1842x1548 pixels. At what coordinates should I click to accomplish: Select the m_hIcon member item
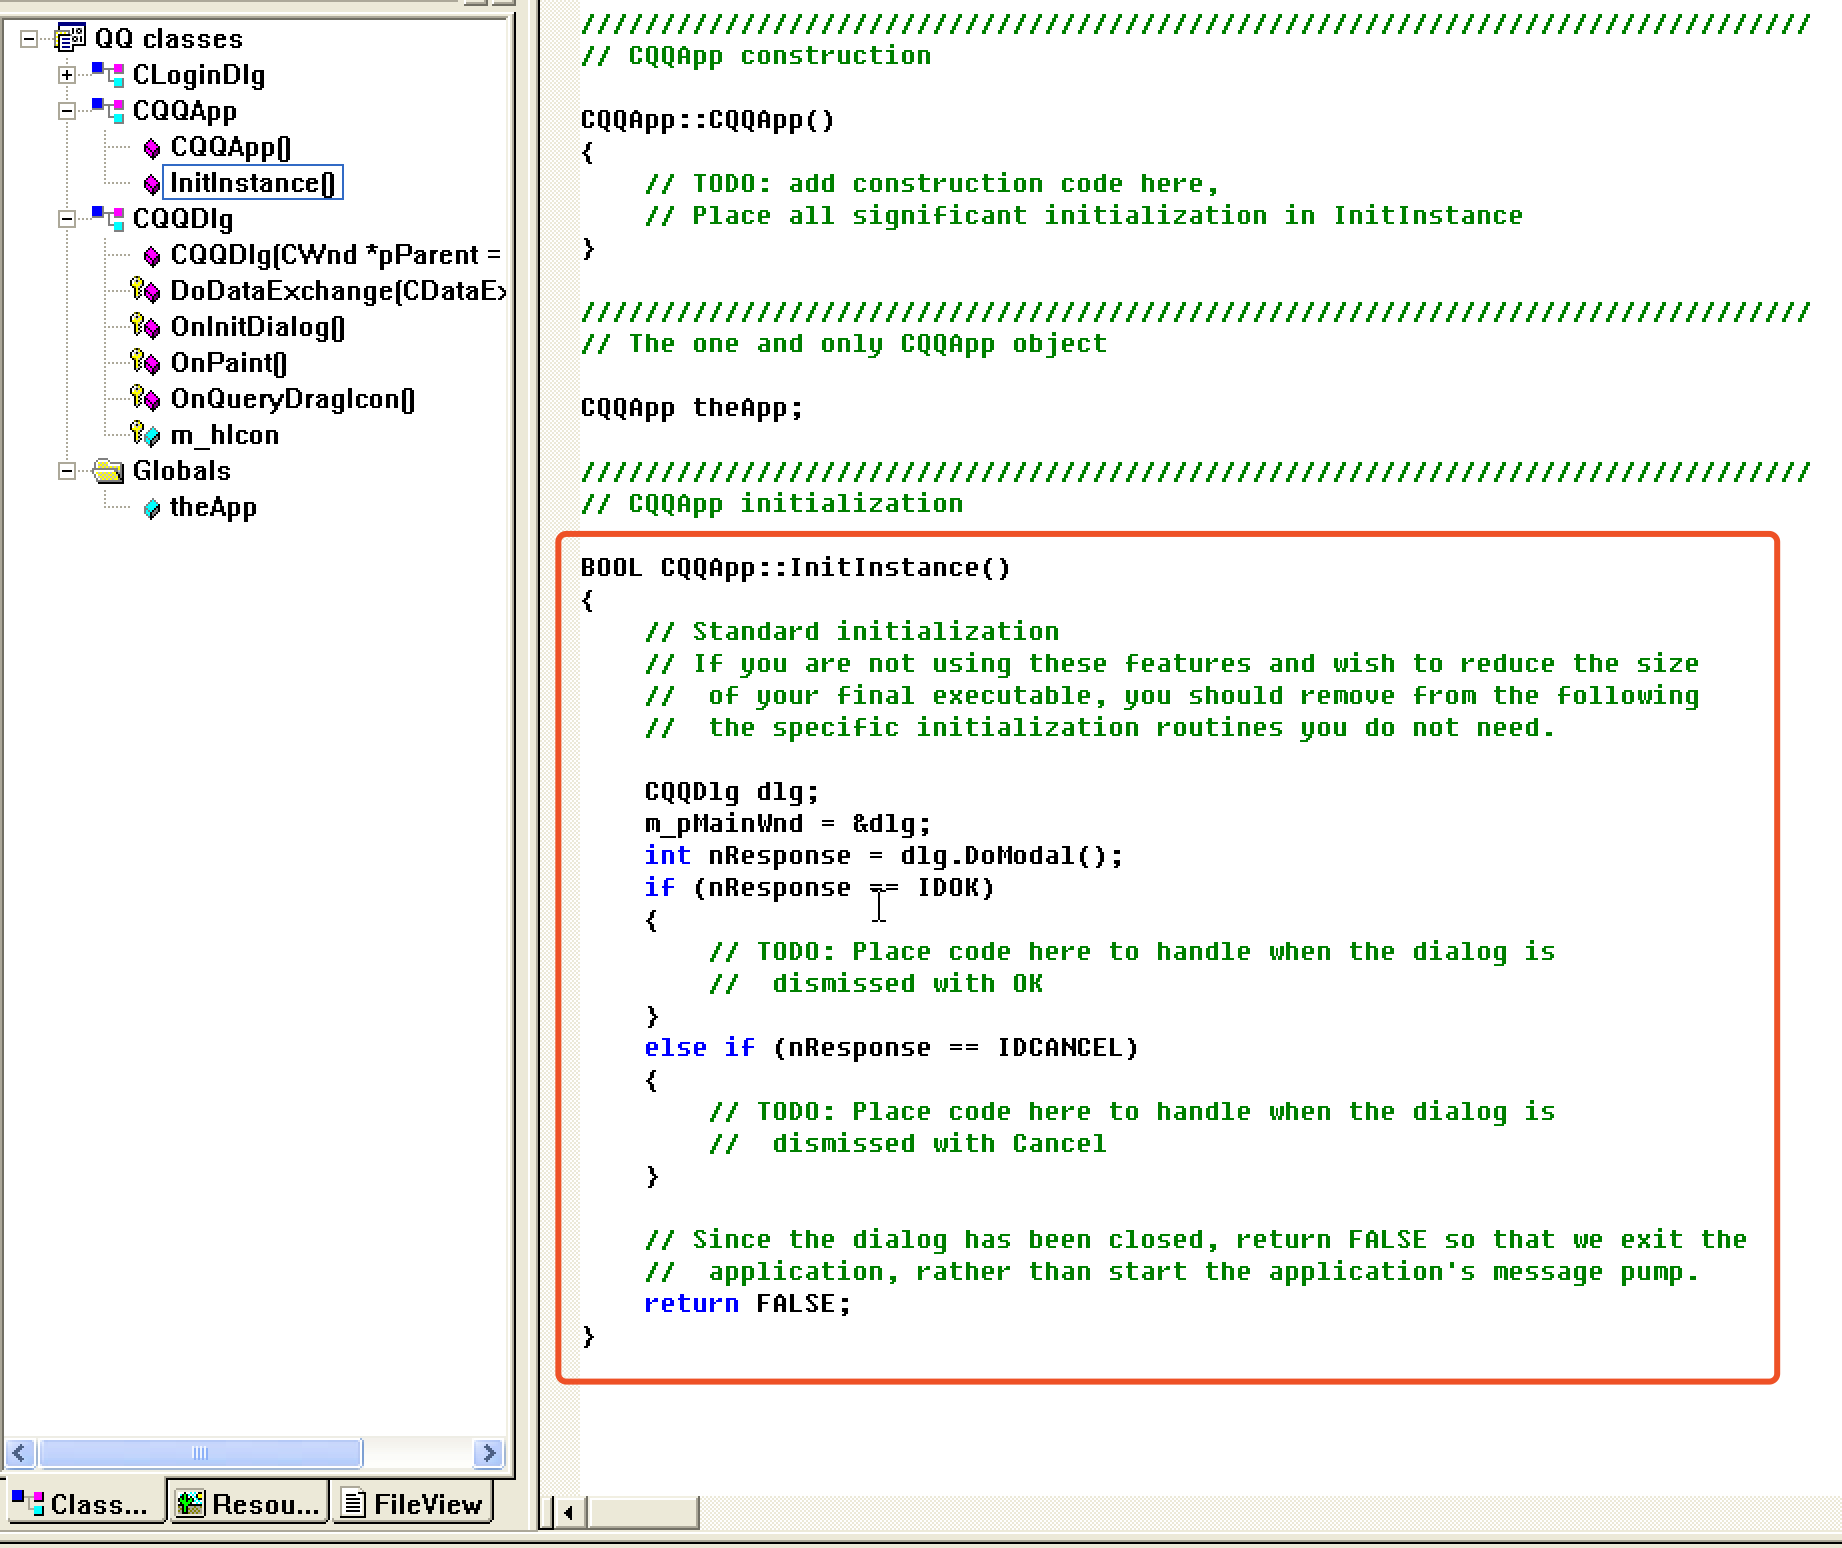coord(225,435)
